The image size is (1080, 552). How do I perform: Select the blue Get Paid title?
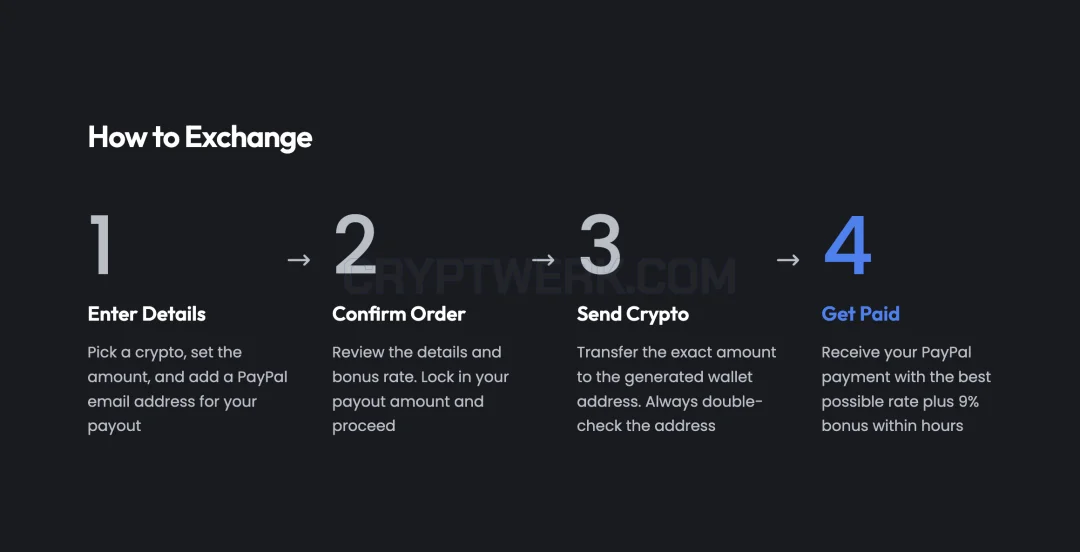tap(860, 314)
